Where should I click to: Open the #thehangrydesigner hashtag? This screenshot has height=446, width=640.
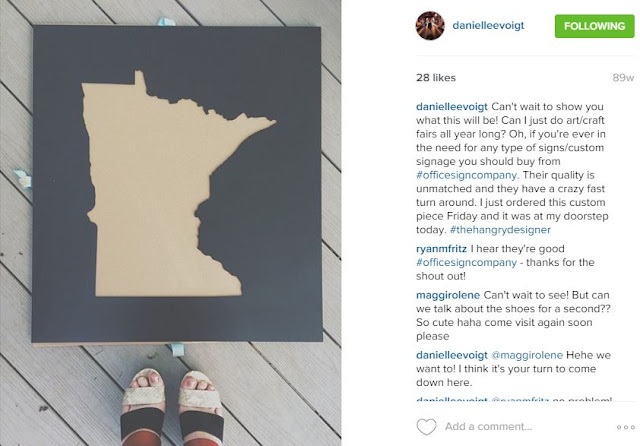point(500,230)
